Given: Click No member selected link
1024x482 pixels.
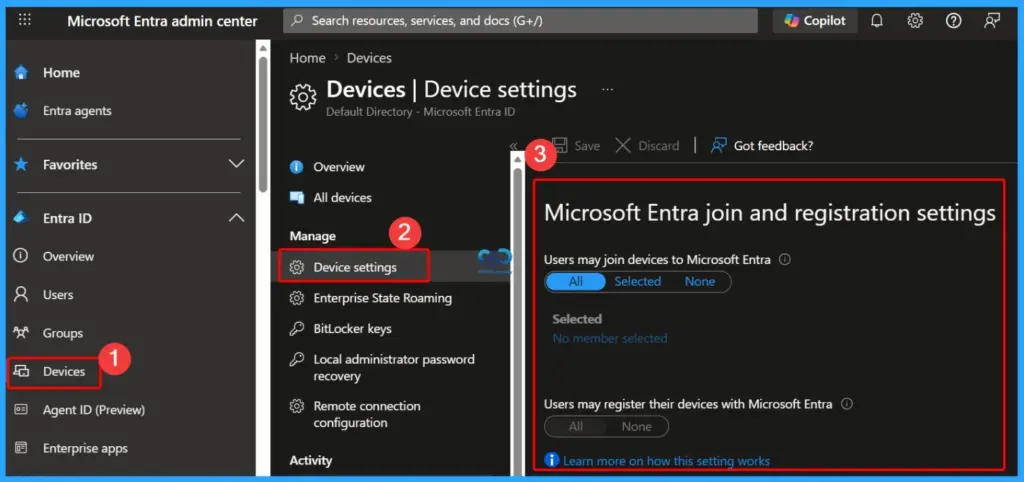Looking at the screenshot, I should point(610,338).
